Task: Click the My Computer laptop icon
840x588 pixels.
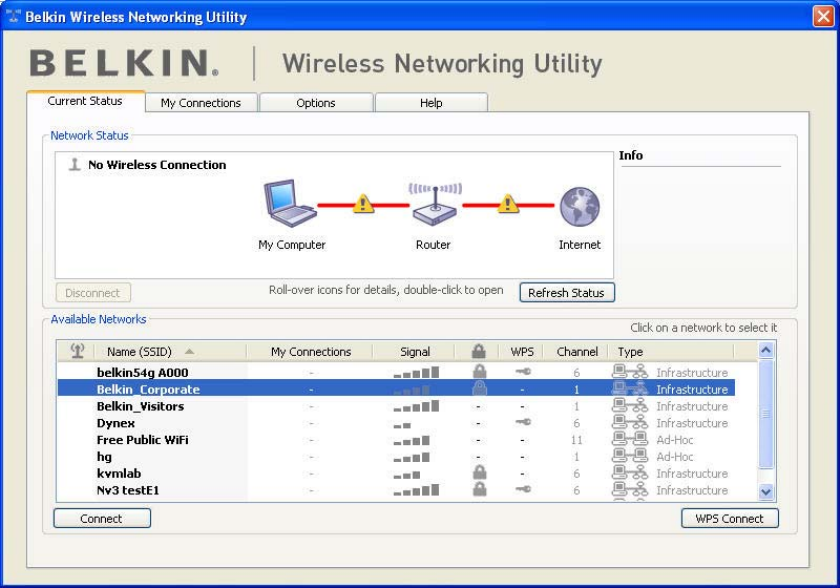Action: pyautogui.click(x=290, y=204)
